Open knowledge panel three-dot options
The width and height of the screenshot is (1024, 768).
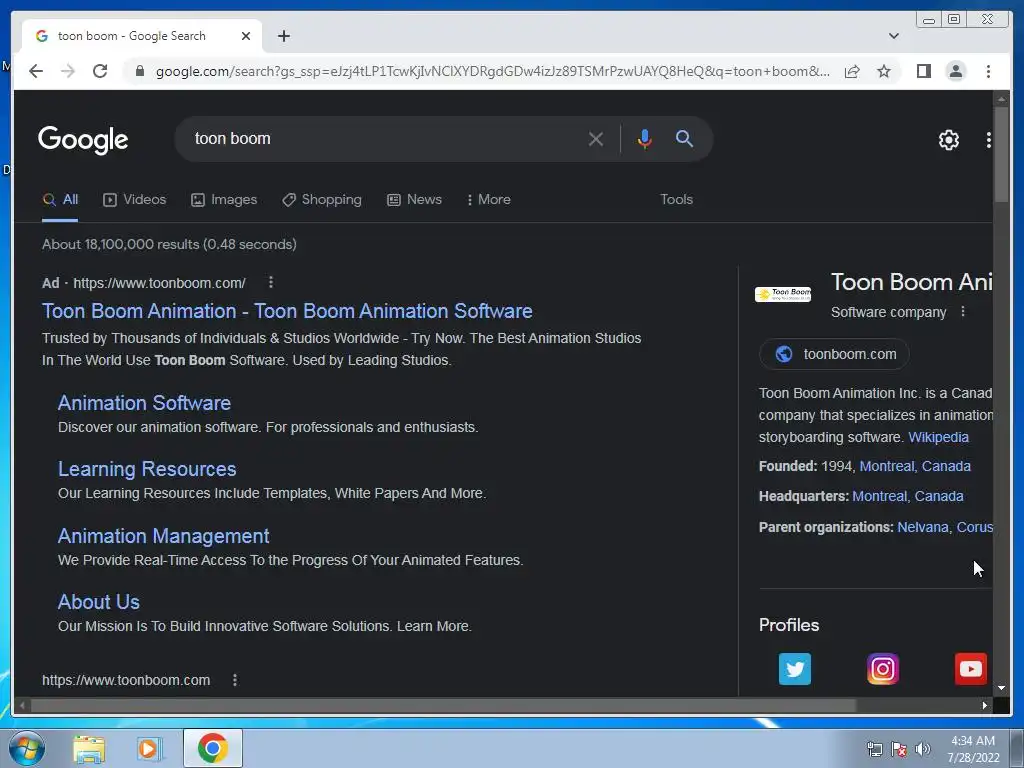(x=963, y=312)
